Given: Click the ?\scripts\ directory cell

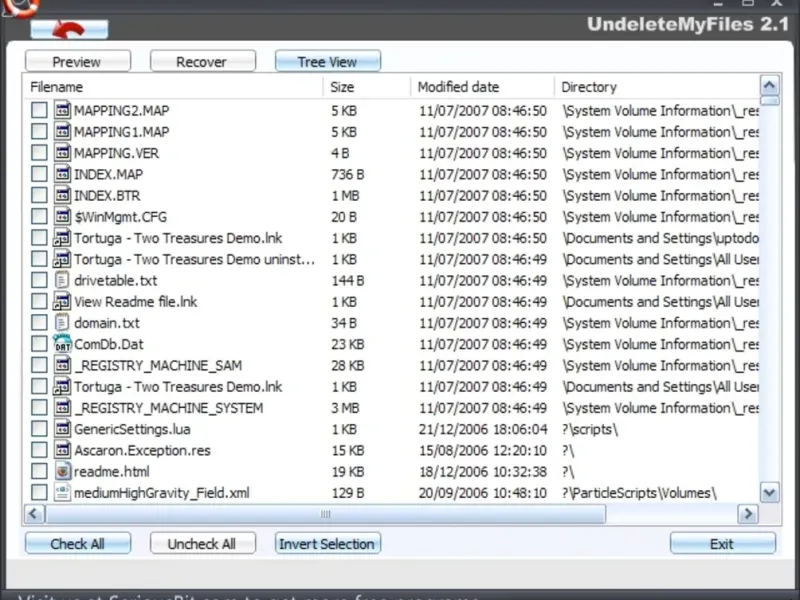Looking at the screenshot, I should (590, 430).
